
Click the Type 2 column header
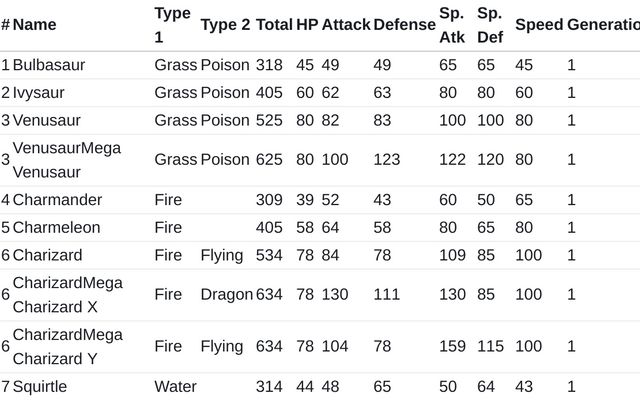[225, 24]
